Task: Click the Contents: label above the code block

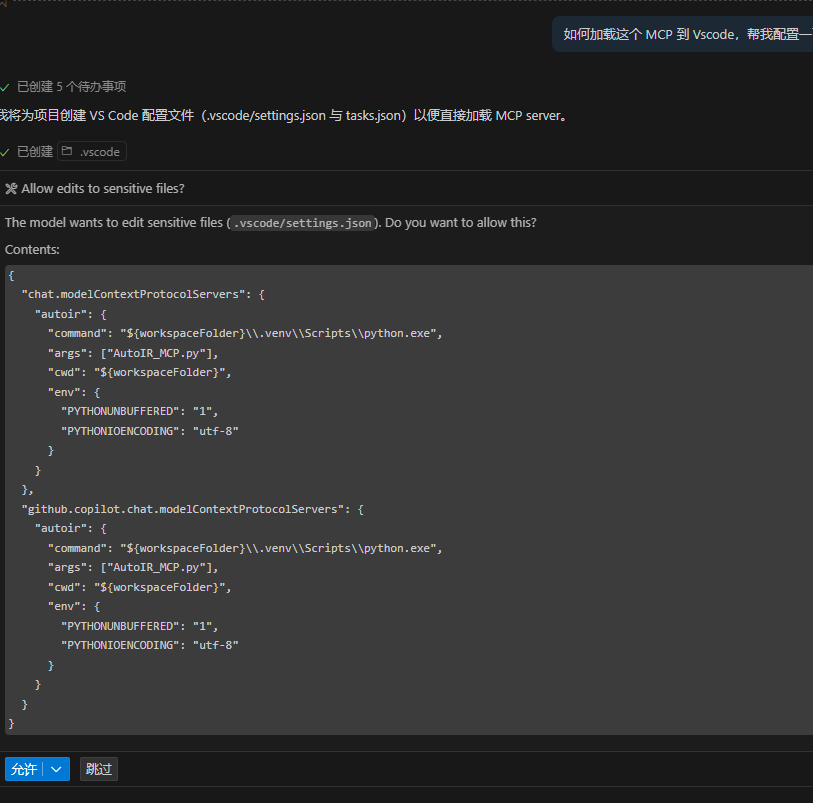Action: tap(32, 250)
